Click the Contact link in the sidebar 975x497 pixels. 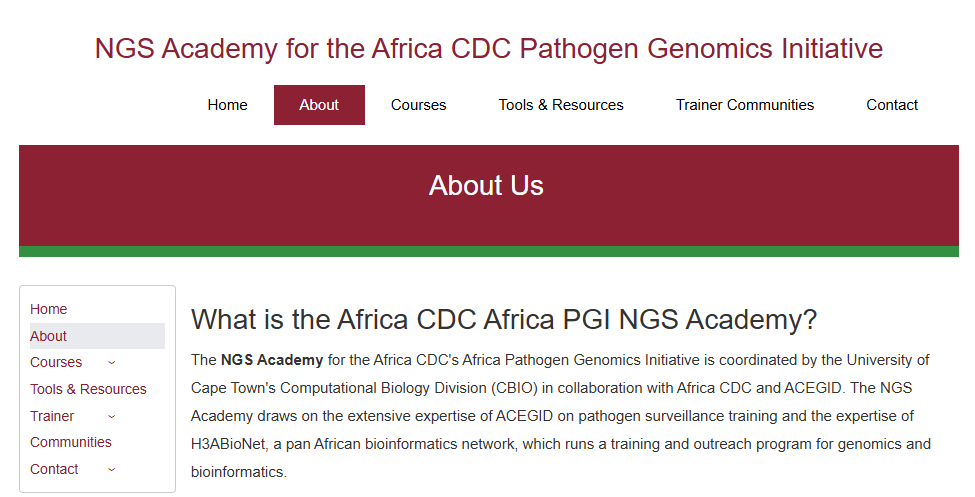pyautogui.click(x=54, y=469)
